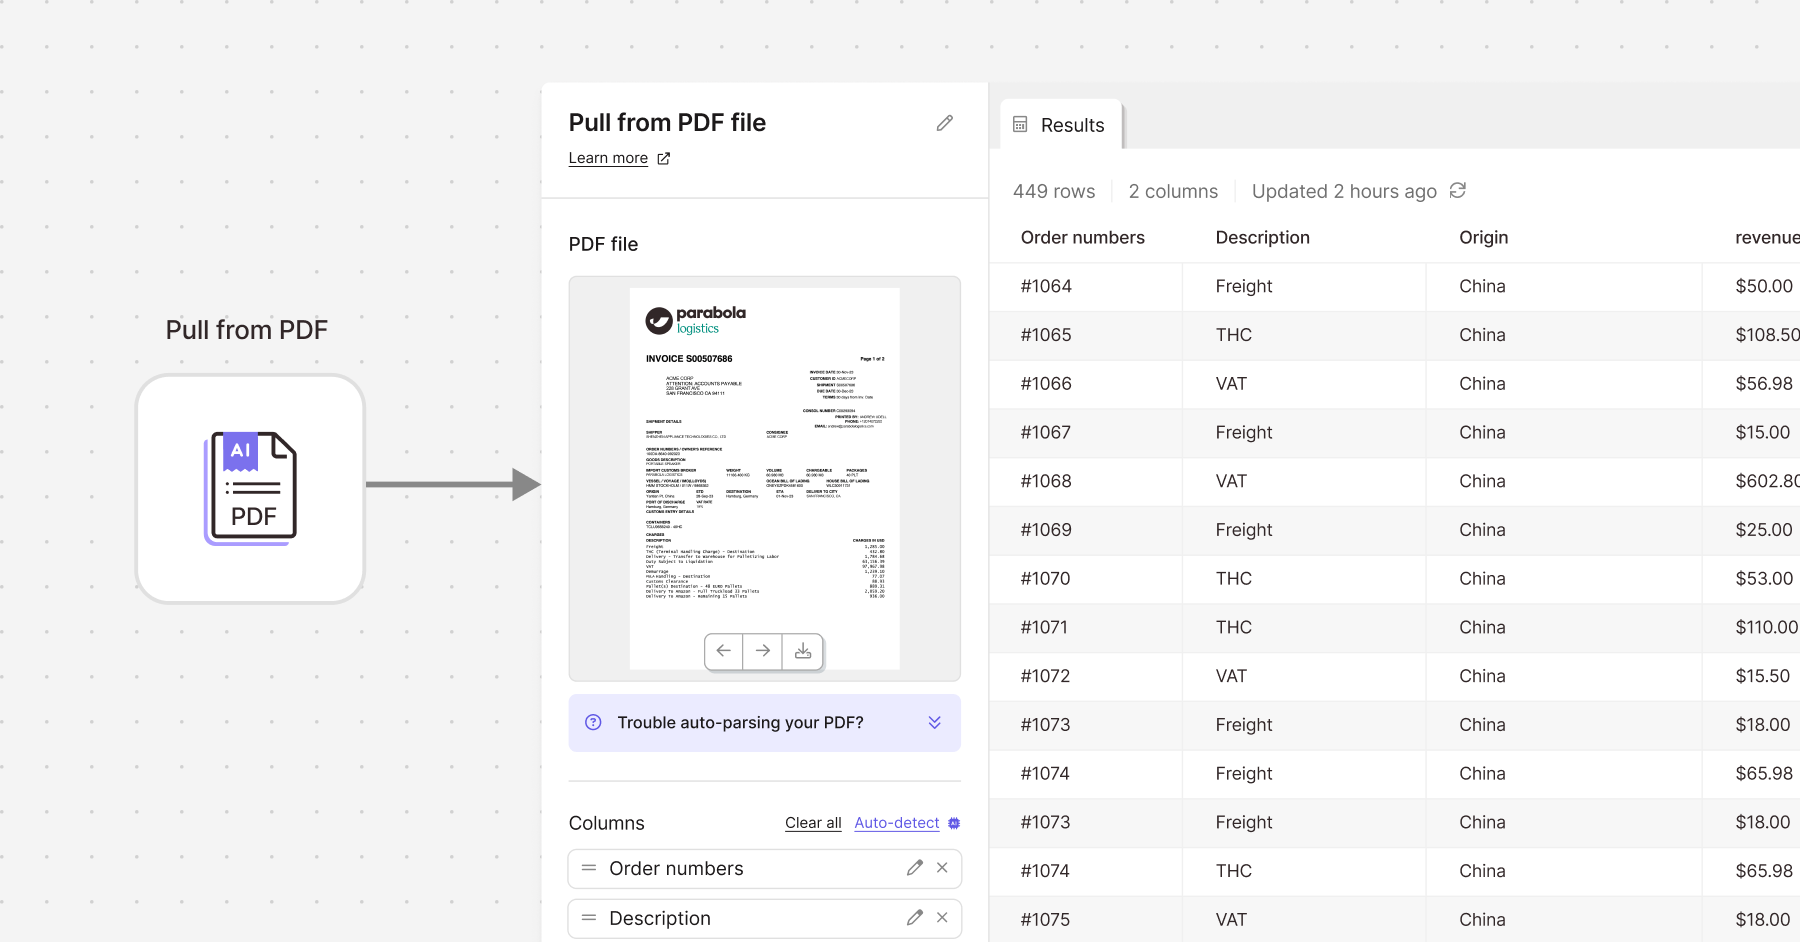The height and width of the screenshot is (942, 1800).
Task: Go to previous PDF page arrow
Action: pos(724,651)
